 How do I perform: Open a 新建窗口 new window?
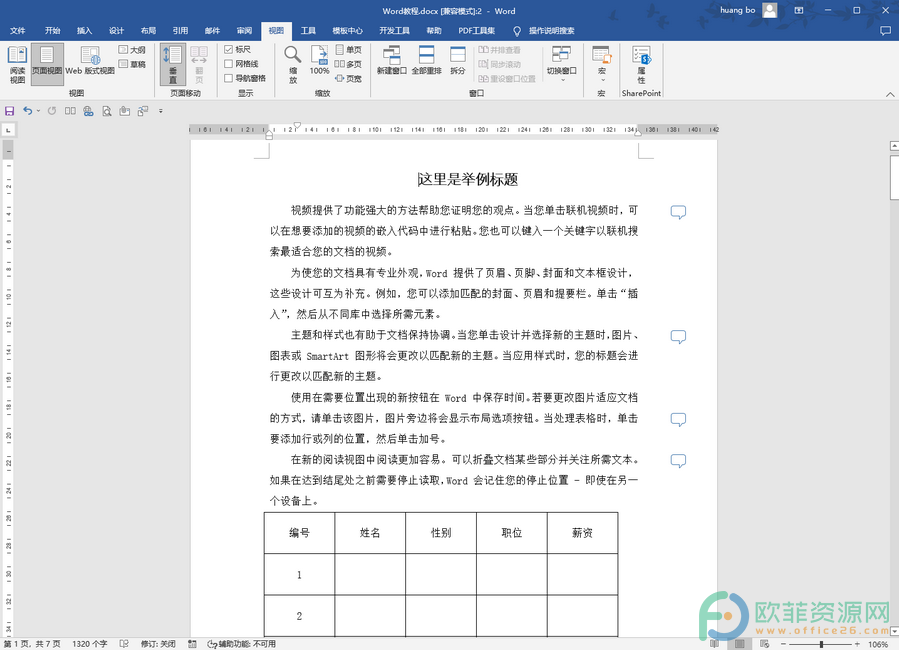(x=392, y=60)
